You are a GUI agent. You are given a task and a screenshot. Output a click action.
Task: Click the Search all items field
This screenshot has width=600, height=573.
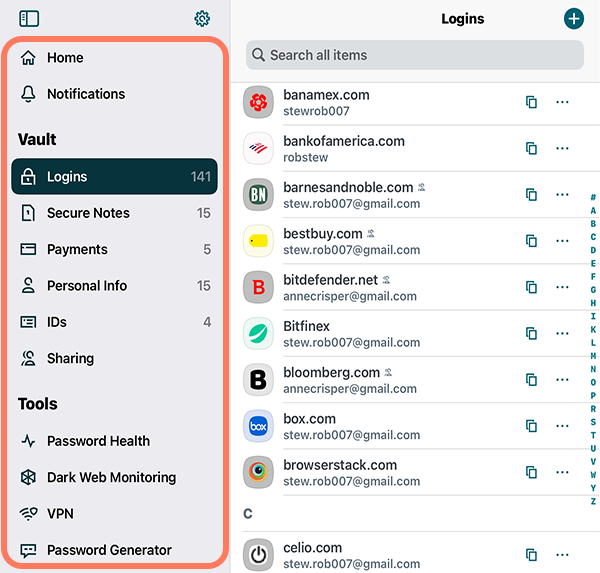(x=415, y=55)
